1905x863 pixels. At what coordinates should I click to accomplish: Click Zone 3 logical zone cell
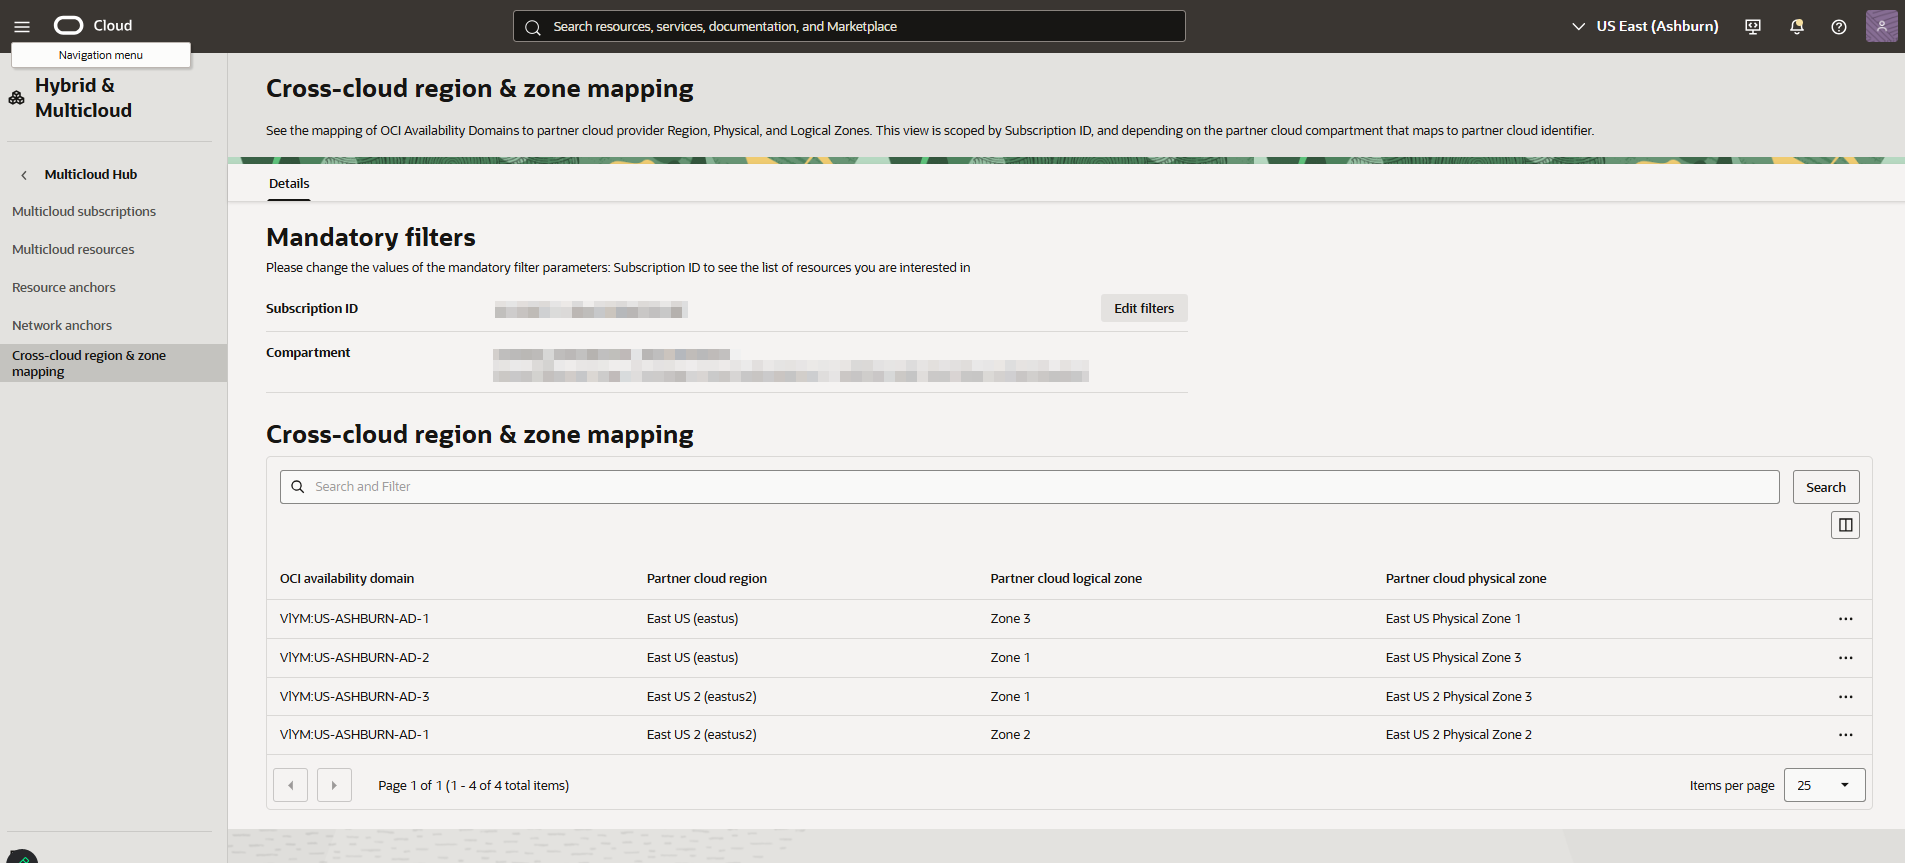(x=1010, y=619)
